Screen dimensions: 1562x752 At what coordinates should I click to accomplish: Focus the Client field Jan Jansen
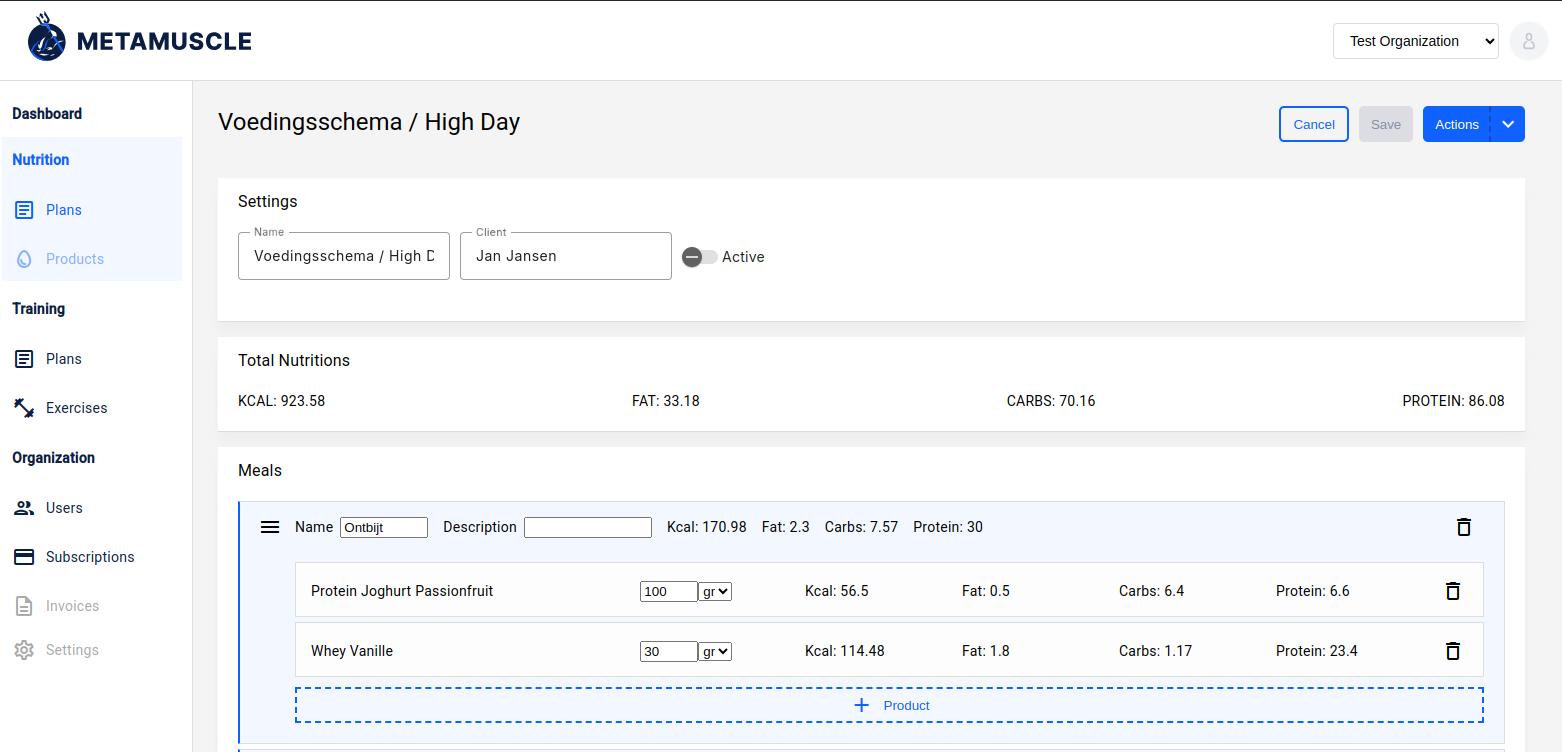(x=565, y=256)
